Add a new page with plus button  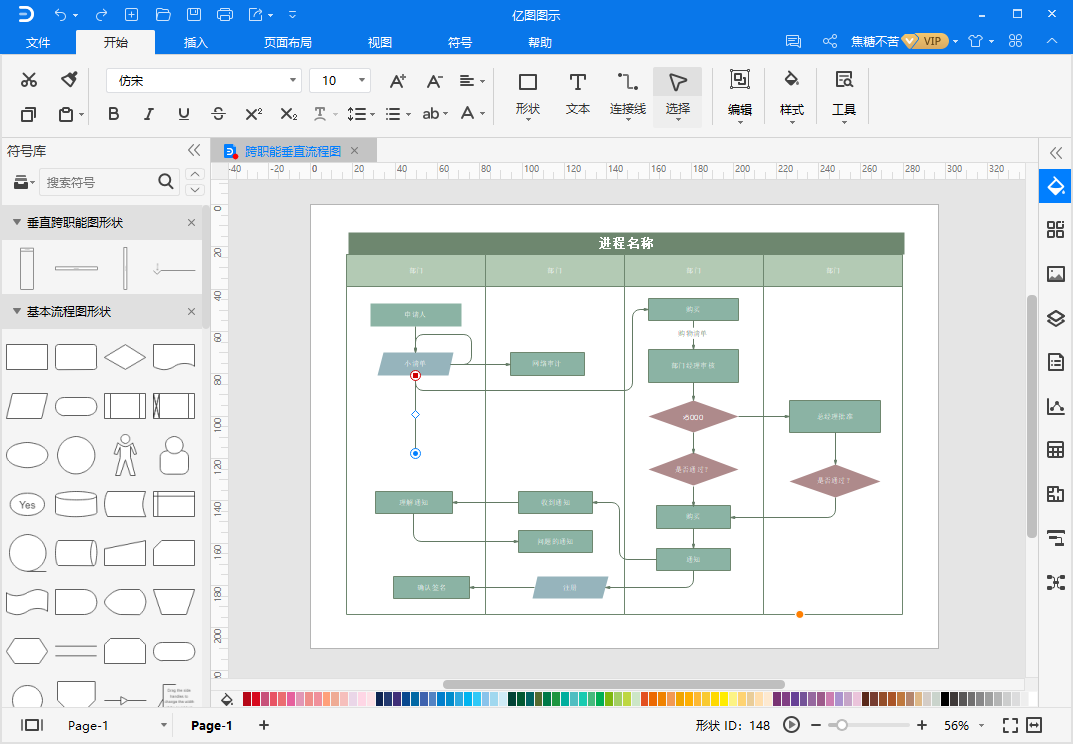pyautogui.click(x=263, y=725)
